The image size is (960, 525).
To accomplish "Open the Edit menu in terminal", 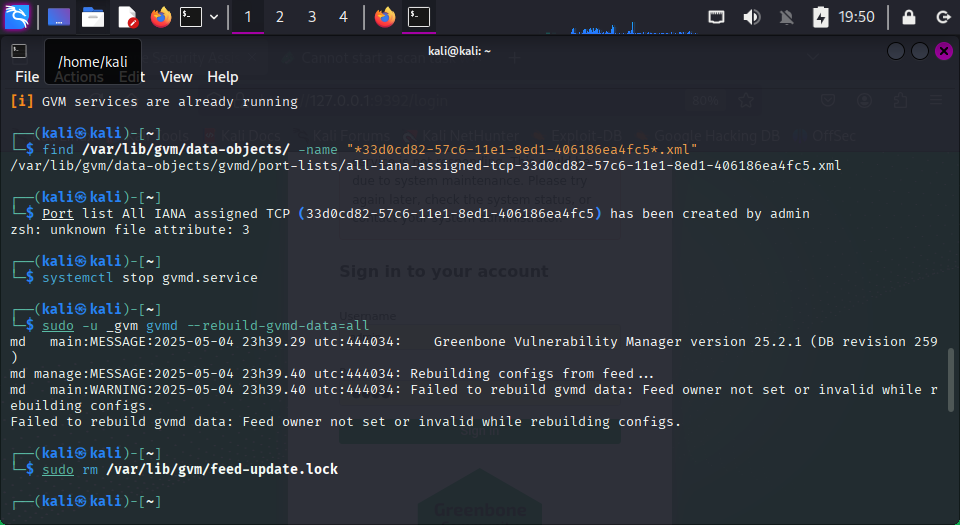I will click(x=132, y=77).
